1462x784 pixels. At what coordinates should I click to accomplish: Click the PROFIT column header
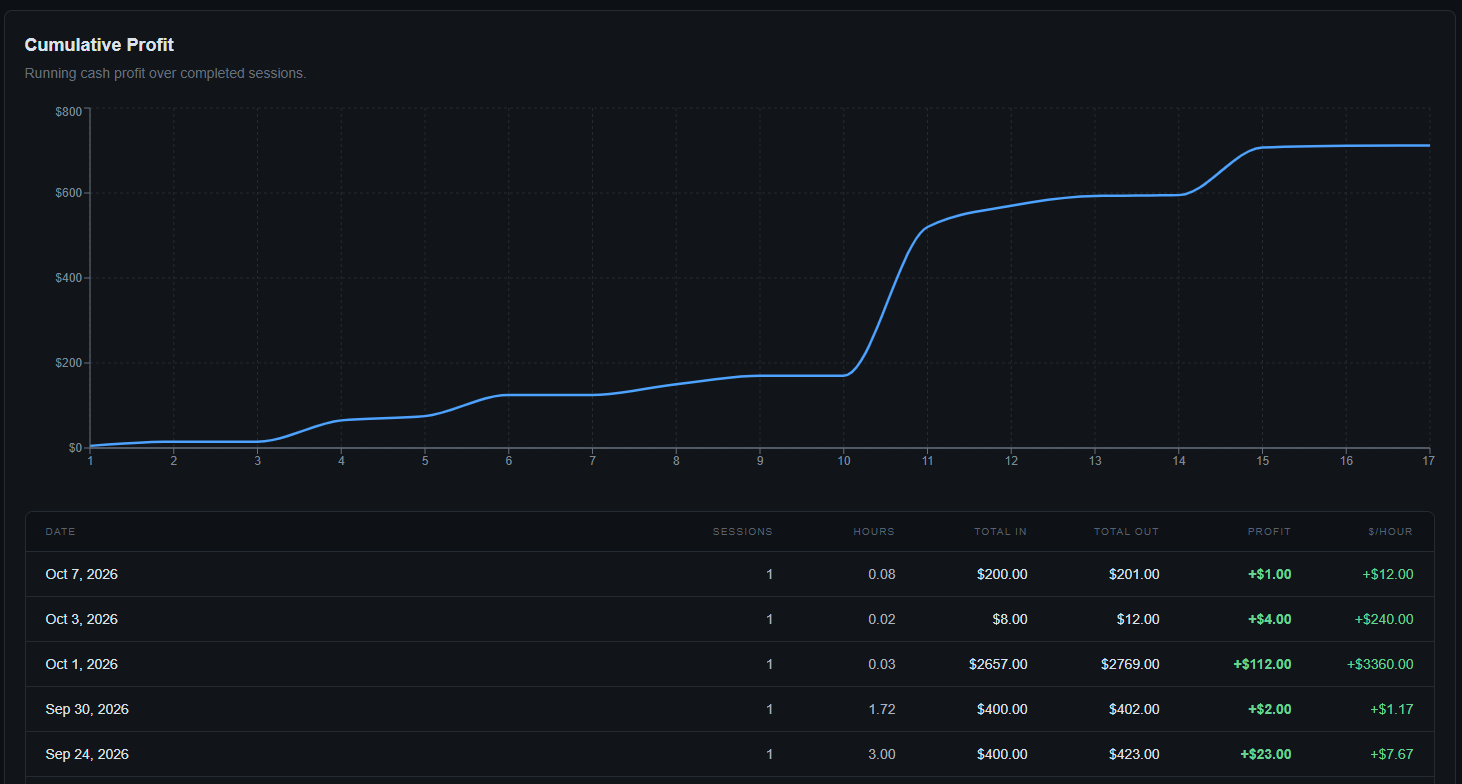pyautogui.click(x=1270, y=532)
